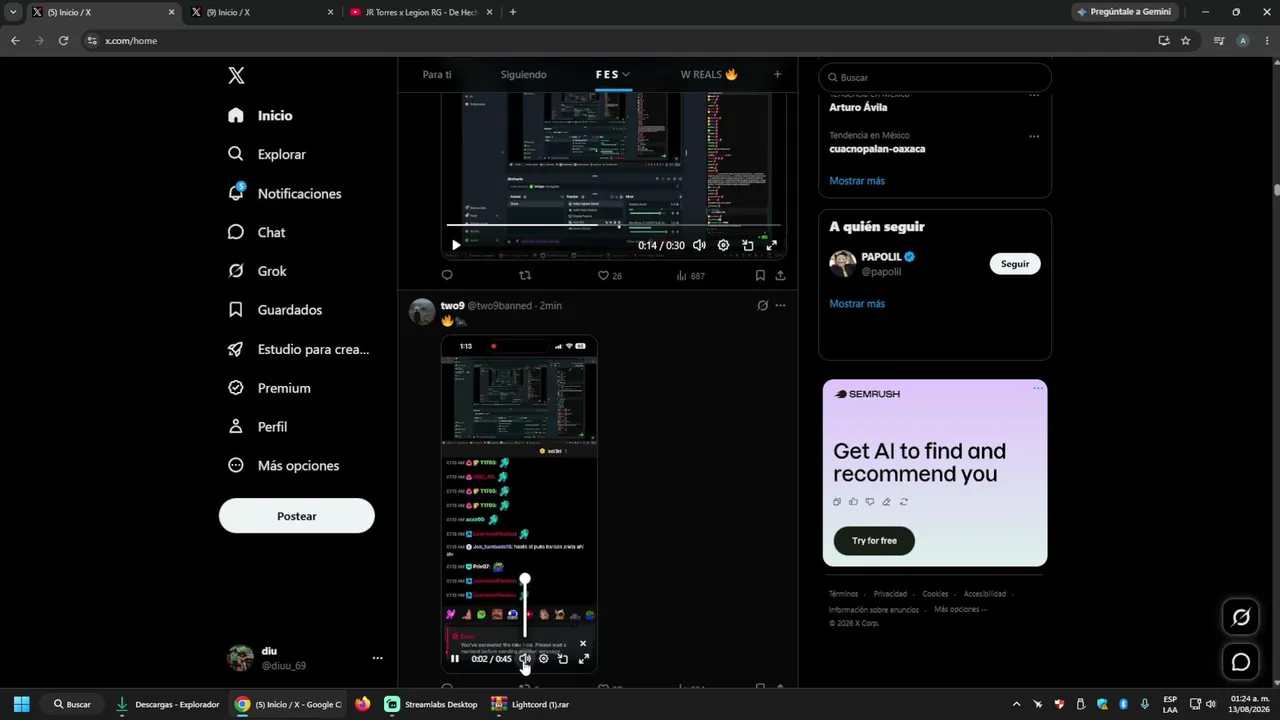1280x720 pixels.
Task: Open more options for the Arturo Ávila trend
Action: [x=1034, y=95]
